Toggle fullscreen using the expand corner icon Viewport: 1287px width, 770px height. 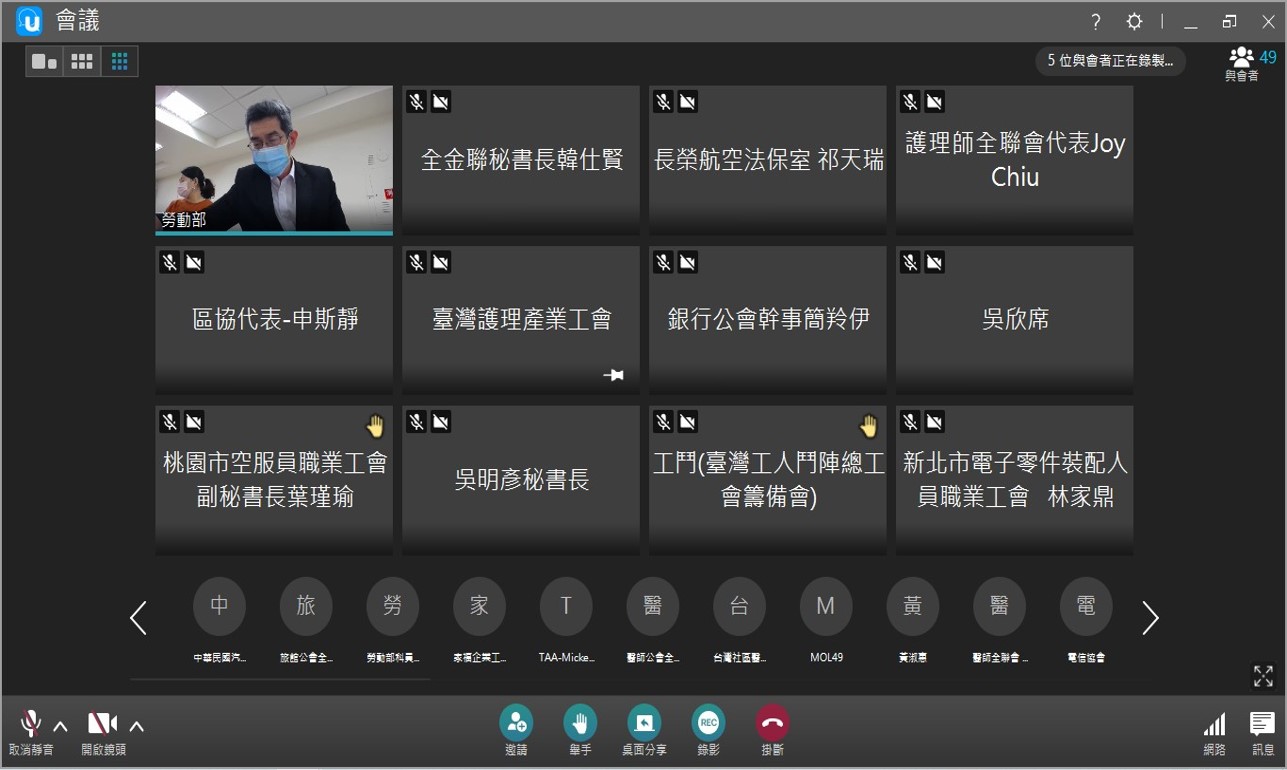tap(1263, 676)
